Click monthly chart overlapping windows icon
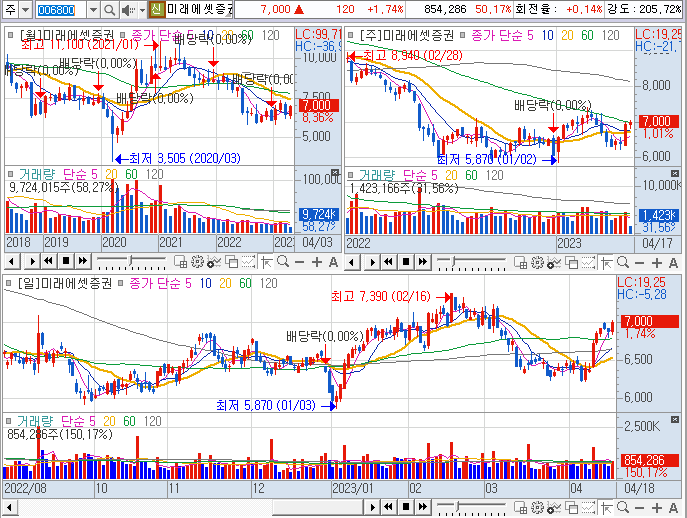Viewport: 687px width, 518px height. [231, 262]
